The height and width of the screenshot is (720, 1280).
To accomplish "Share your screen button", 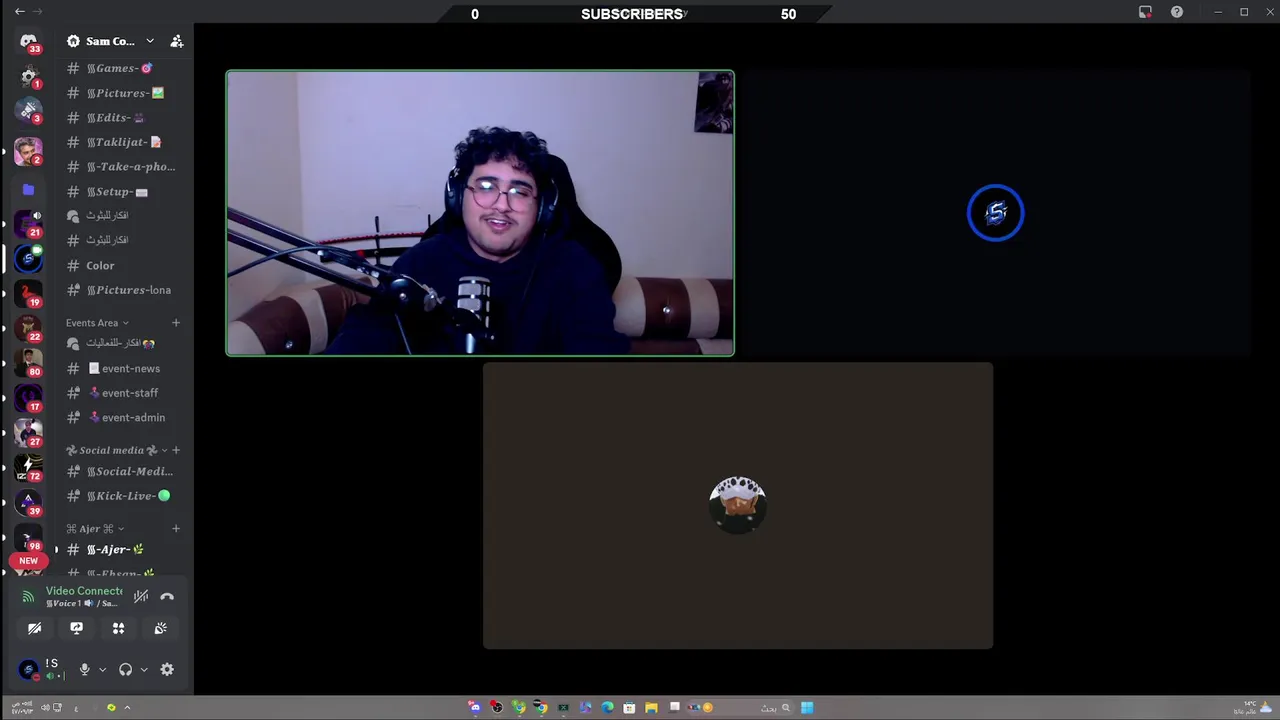I will [76, 628].
